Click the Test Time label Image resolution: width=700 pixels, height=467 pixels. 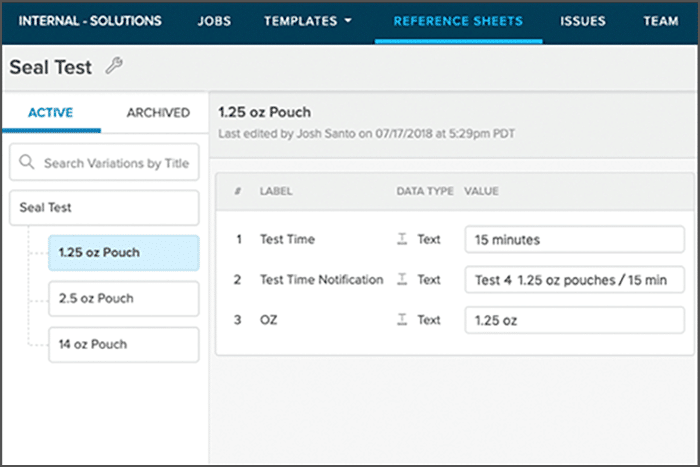(288, 239)
